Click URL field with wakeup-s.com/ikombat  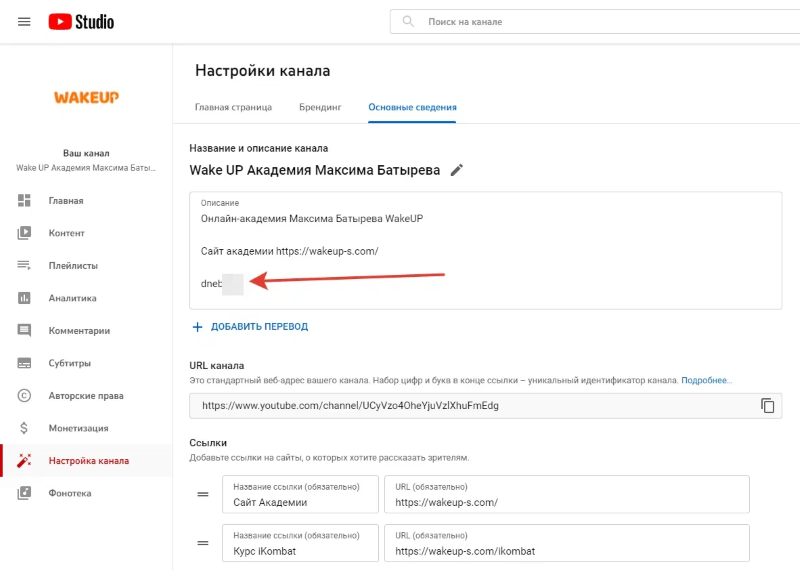(567, 543)
